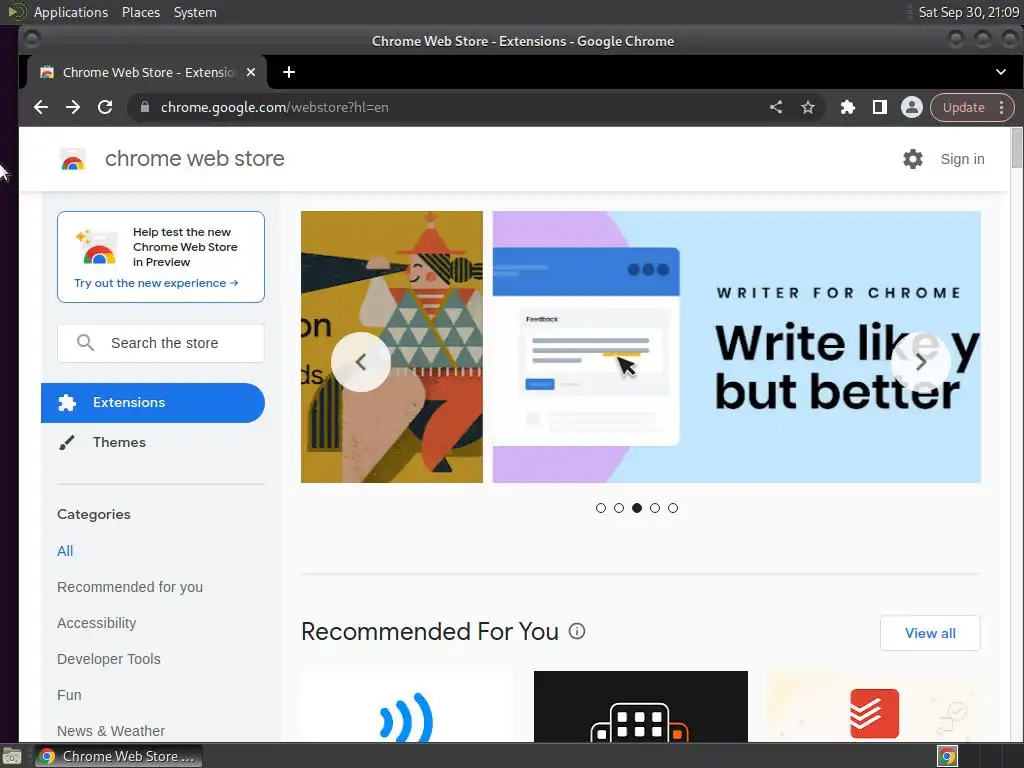Click the show desktop icon in bottom panel
The height and width of the screenshot is (768, 1024).
pos(12,756)
